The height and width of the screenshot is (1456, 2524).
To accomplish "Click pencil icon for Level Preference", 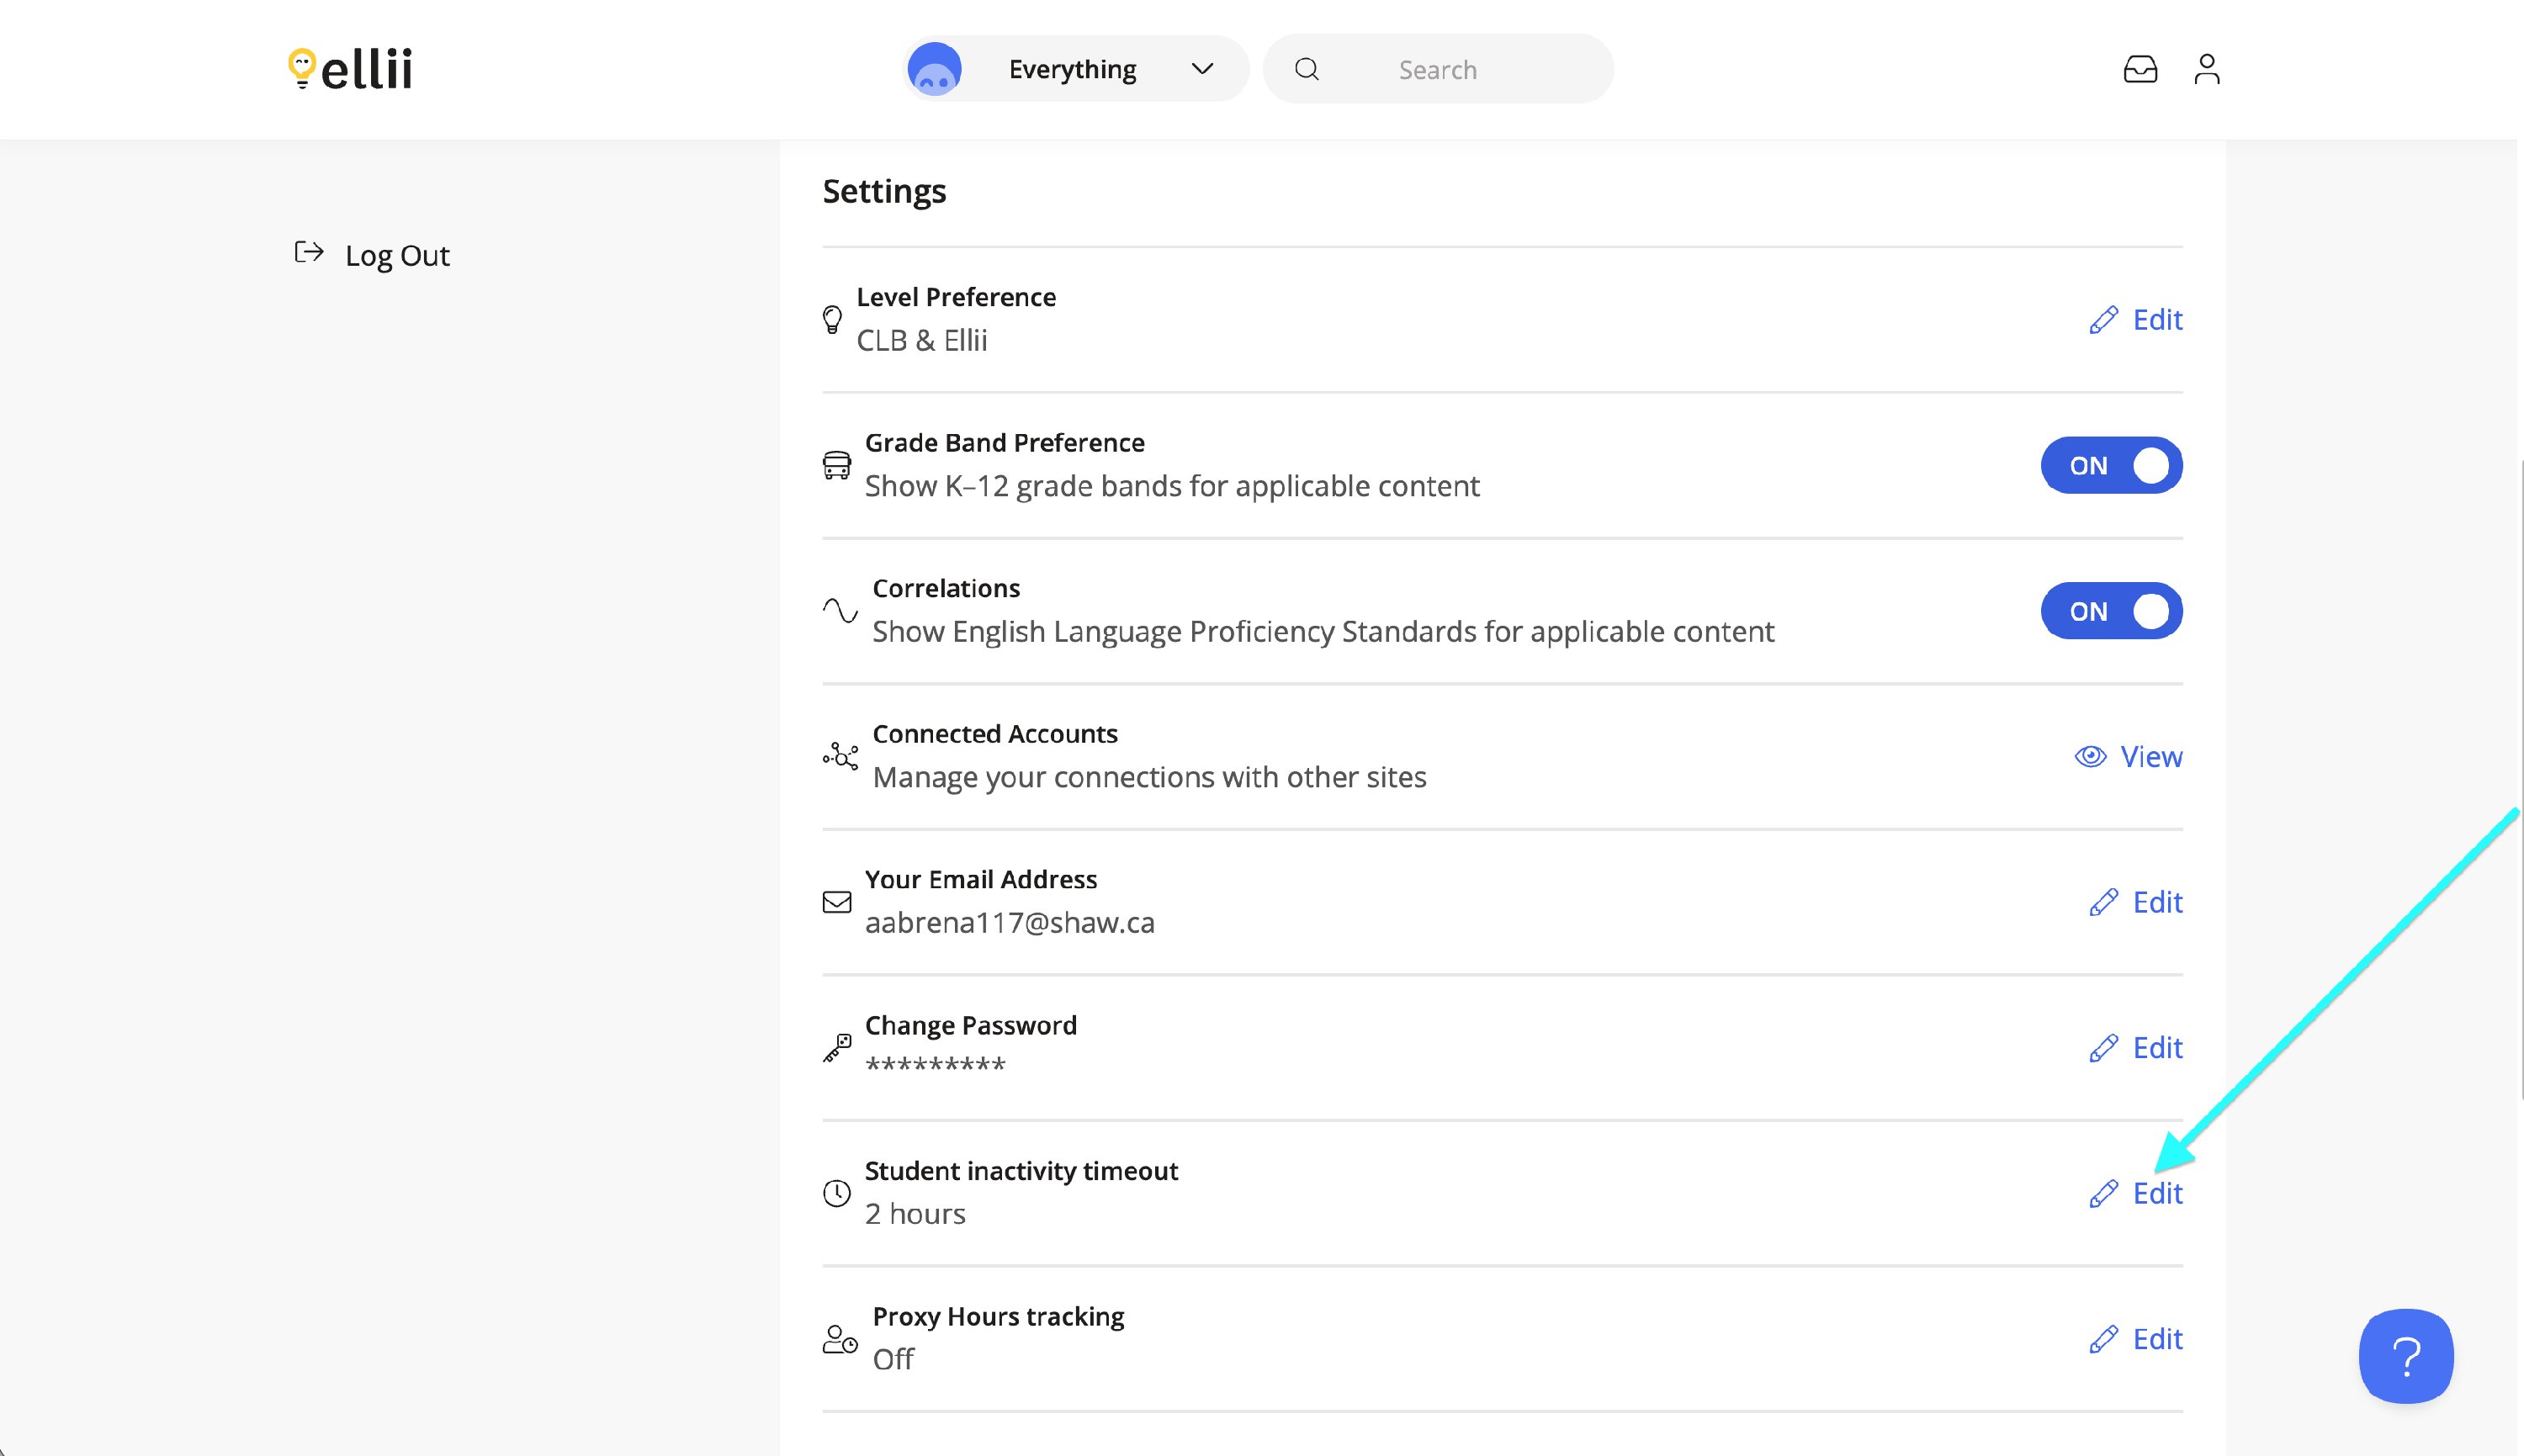I will pos(2103,320).
